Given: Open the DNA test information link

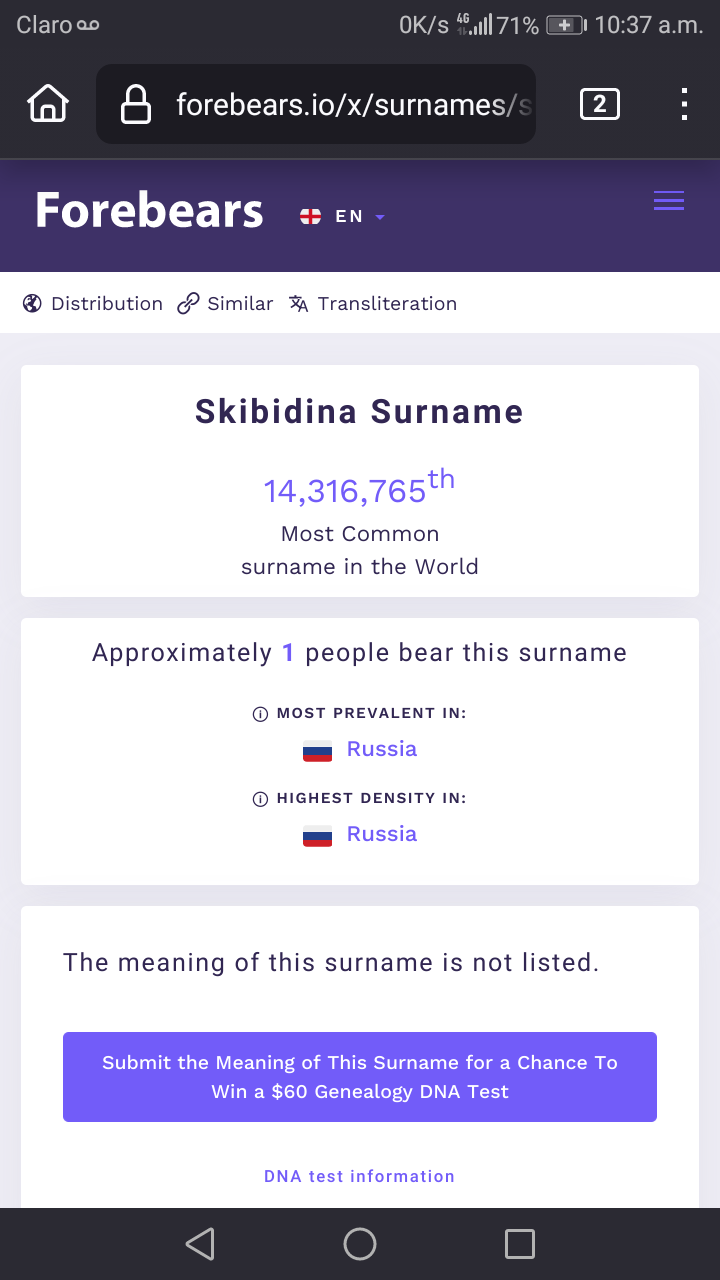Looking at the screenshot, I should pos(360,1176).
